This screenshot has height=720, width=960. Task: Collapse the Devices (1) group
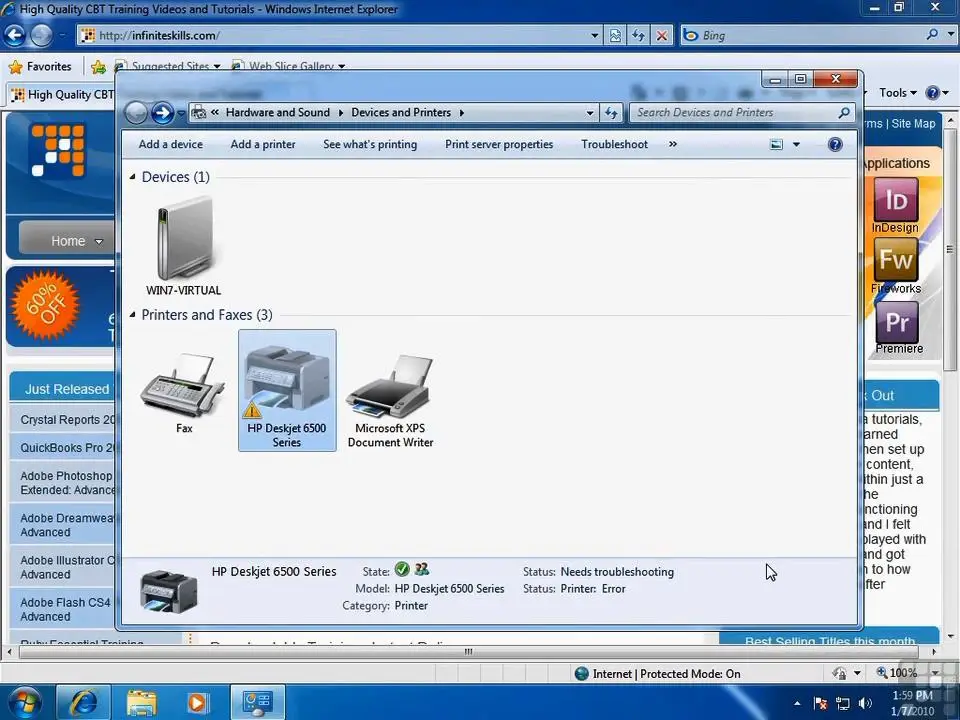[x=133, y=177]
